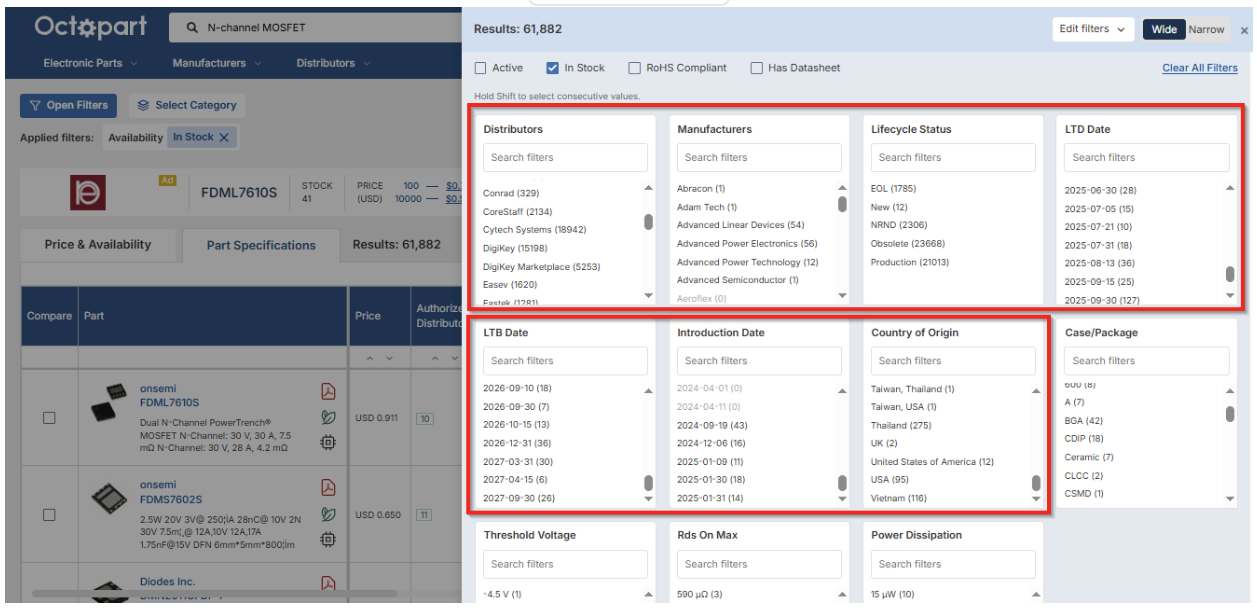This screenshot has width=1257, height=610.
Task: Switch to the Price & Availability tab
Action: click(x=98, y=245)
